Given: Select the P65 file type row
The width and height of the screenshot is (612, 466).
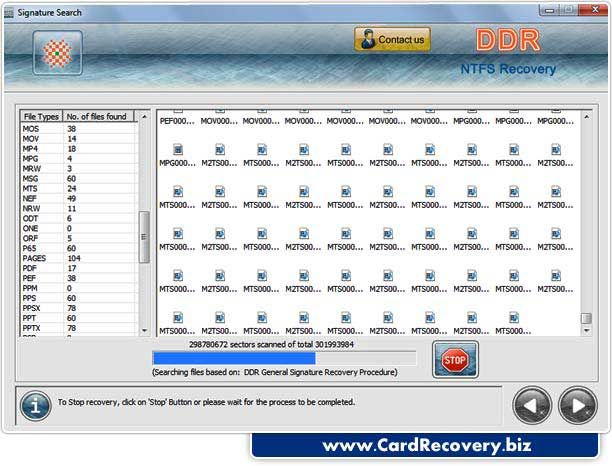Looking at the screenshot, I should 79,248.
